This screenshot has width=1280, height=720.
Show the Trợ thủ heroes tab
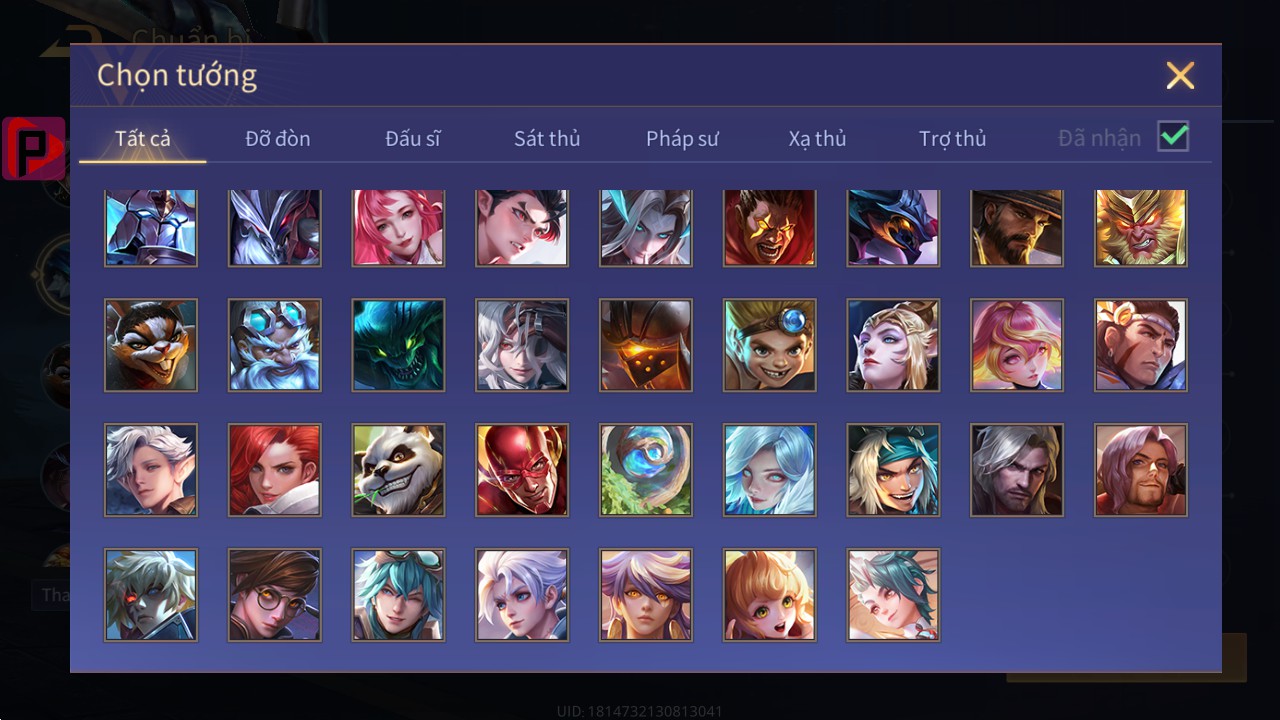(952, 139)
